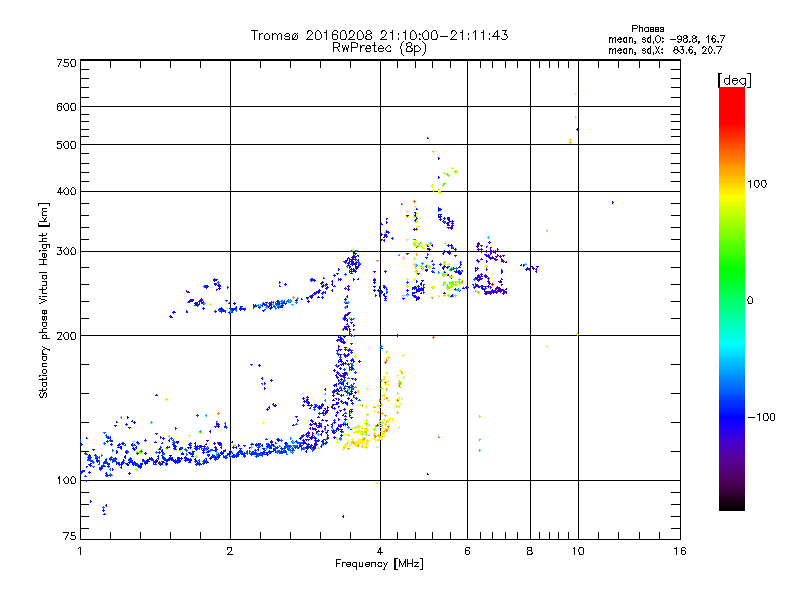Click x-axis tick label '8'
This screenshot has height=600, width=800.
530,551
